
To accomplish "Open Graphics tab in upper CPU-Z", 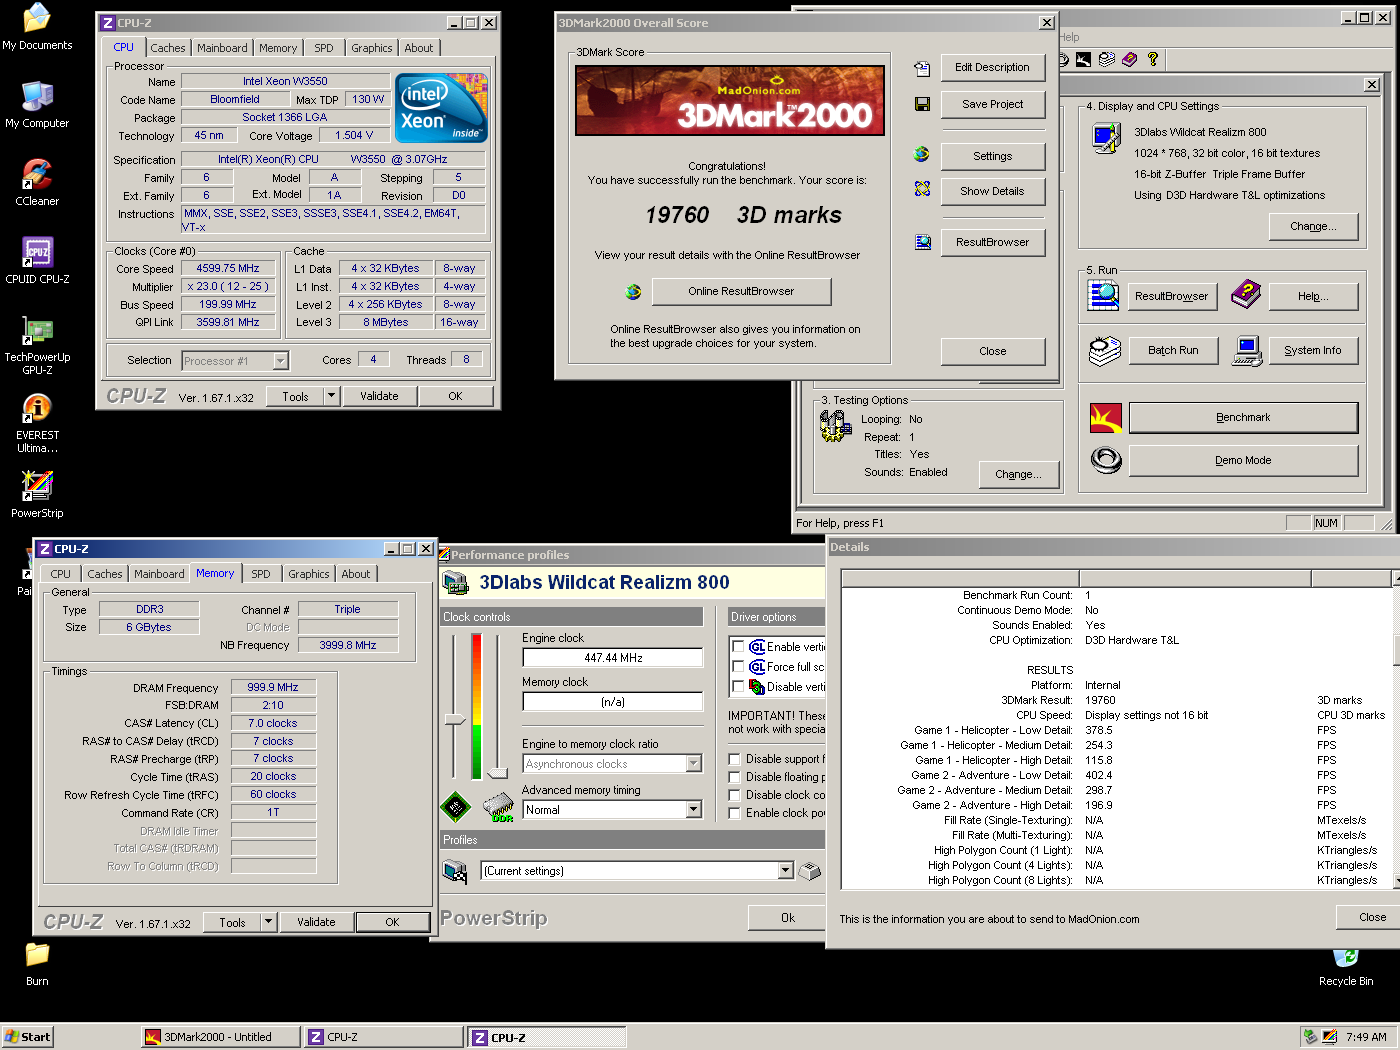I will click(371, 48).
